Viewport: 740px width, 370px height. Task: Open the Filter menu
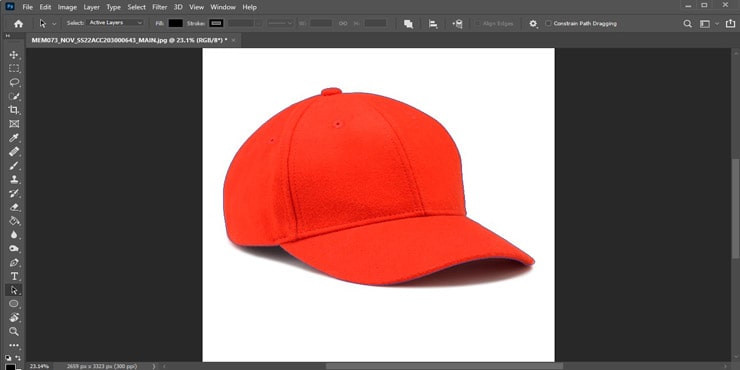[x=160, y=7]
